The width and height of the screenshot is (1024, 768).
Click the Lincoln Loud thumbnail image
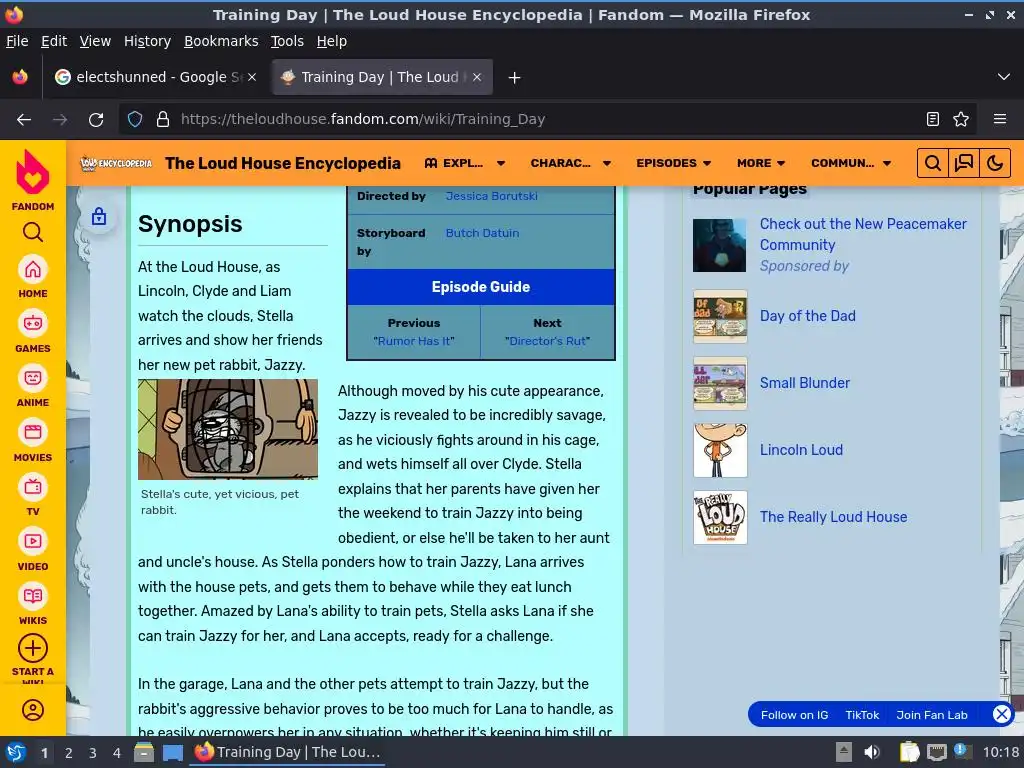pyautogui.click(x=720, y=451)
